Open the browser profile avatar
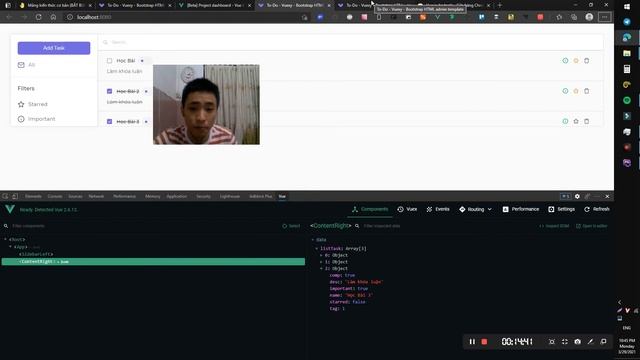 pyautogui.click(x=589, y=17)
